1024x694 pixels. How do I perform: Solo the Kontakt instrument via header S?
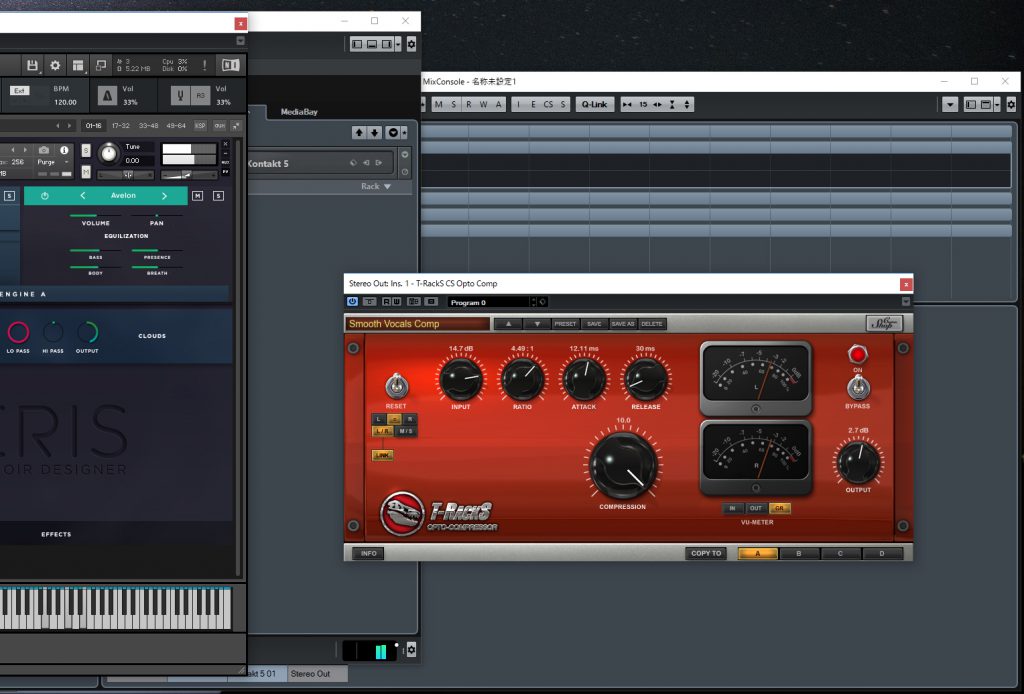pos(86,151)
